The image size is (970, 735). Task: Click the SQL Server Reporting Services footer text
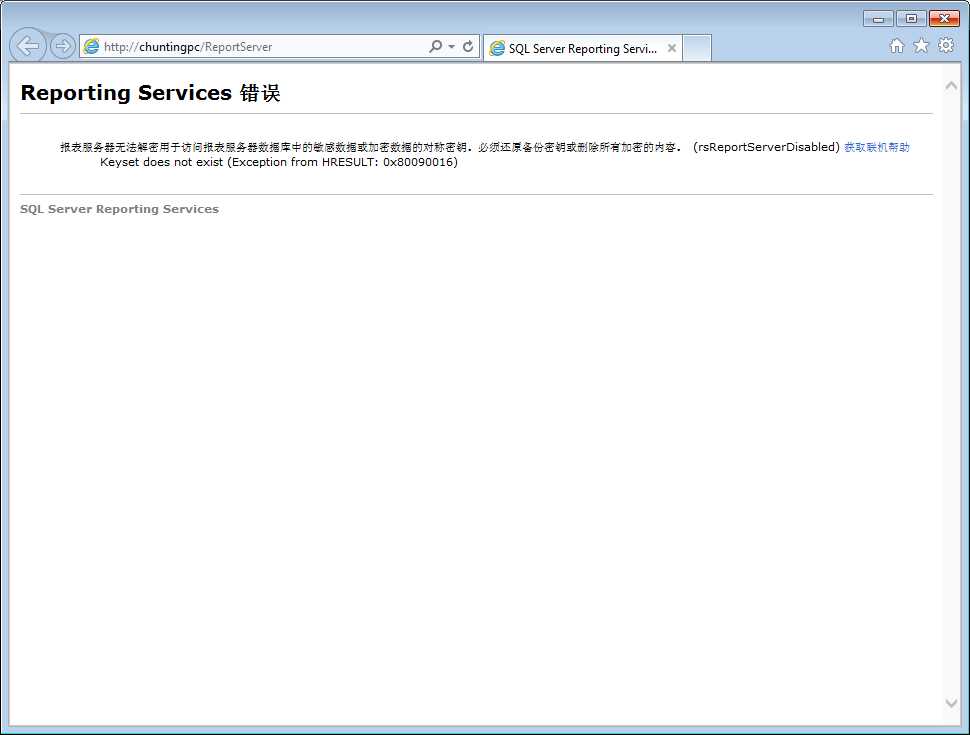click(x=119, y=209)
